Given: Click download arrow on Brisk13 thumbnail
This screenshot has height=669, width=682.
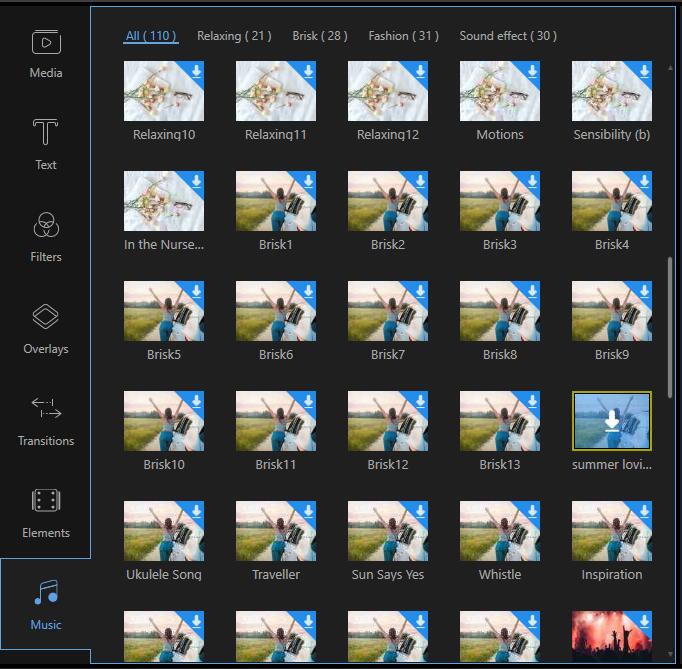Looking at the screenshot, I should [532, 401].
